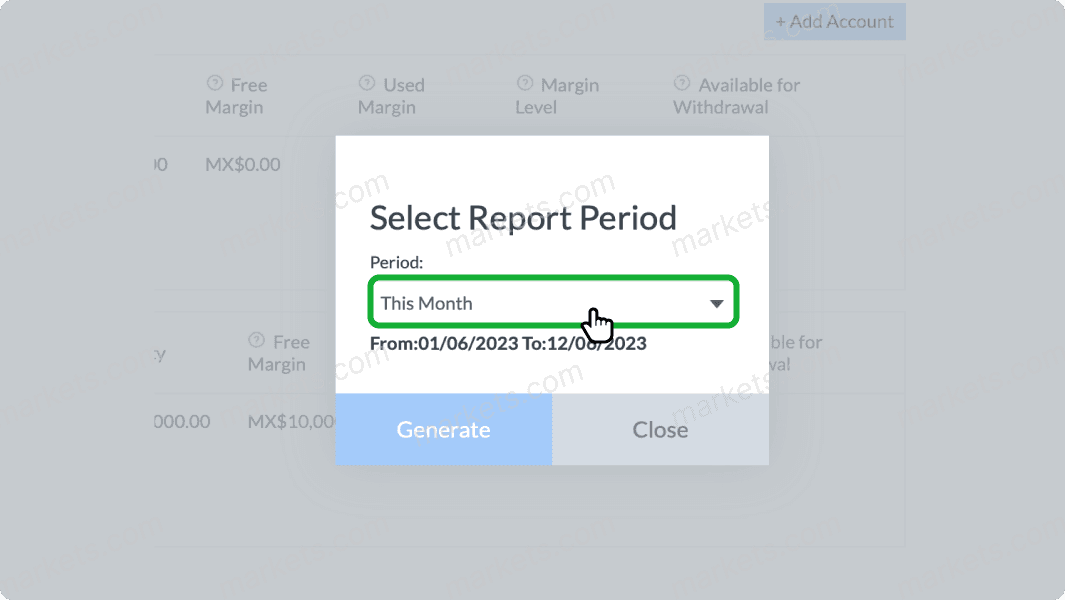
Task: Click the help icon beside Free Margin header
Action: pyautogui.click(x=215, y=84)
